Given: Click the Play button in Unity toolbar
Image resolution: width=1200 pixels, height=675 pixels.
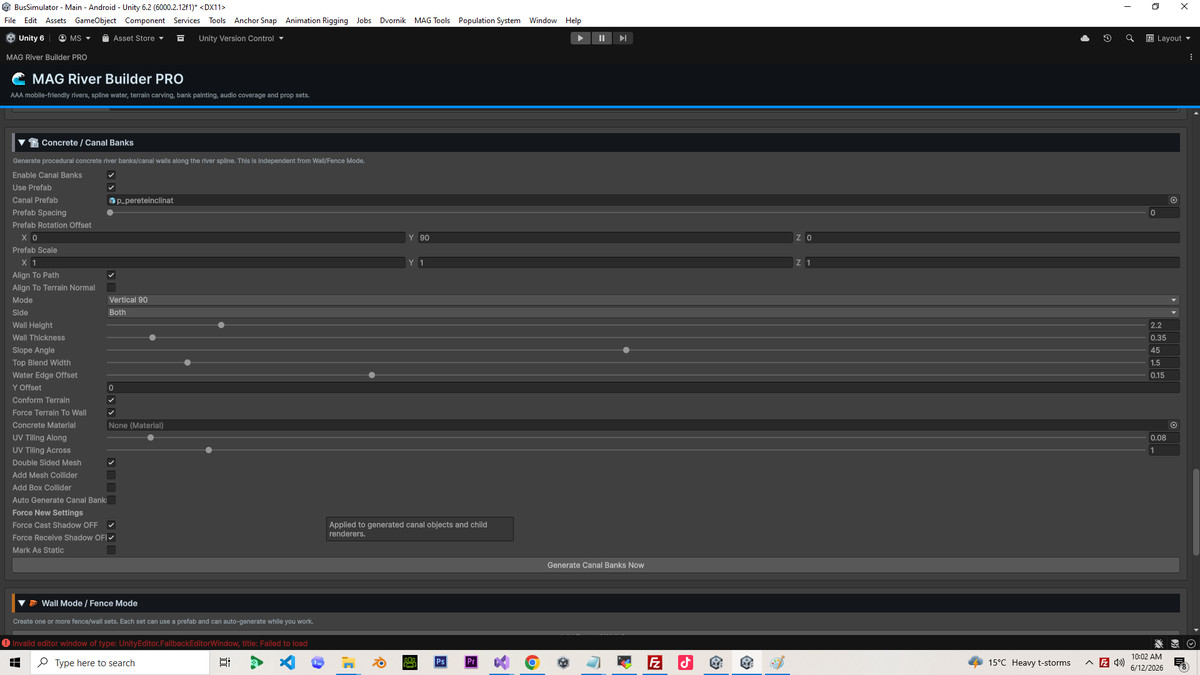Looking at the screenshot, I should pyautogui.click(x=580, y=38).
